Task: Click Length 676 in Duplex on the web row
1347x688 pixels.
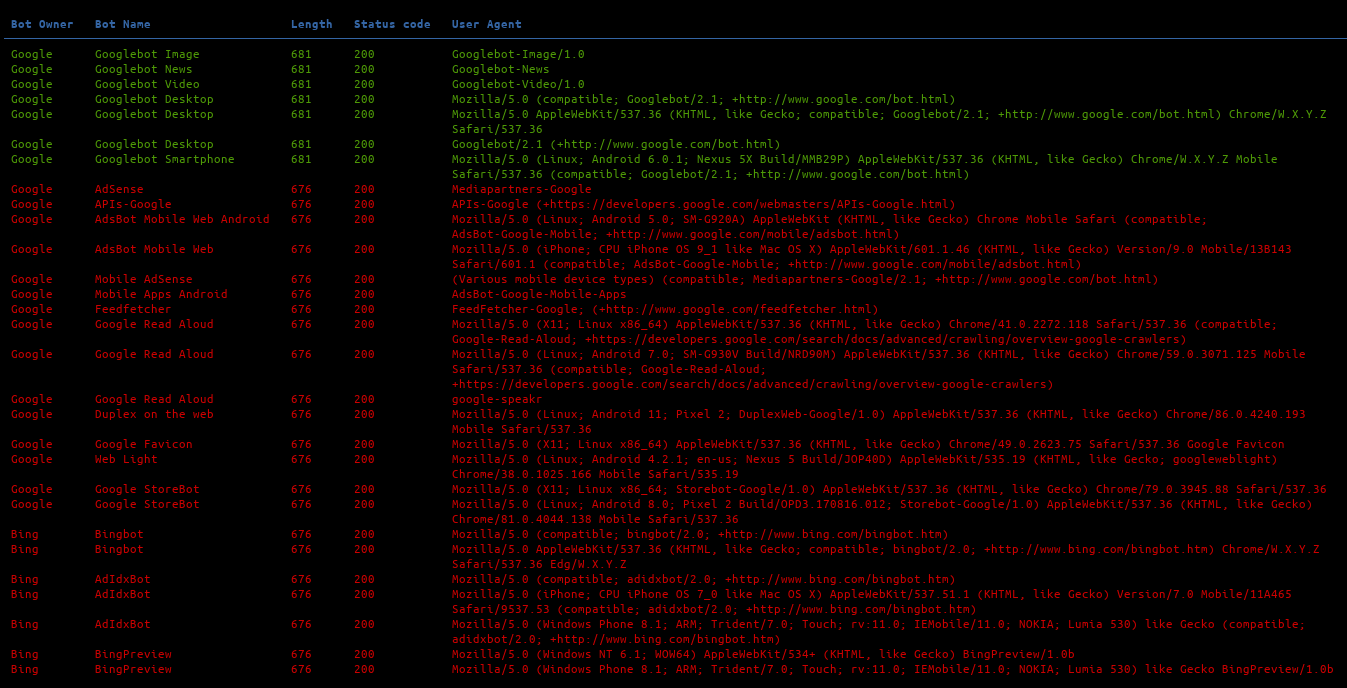Action: (301, 414)
